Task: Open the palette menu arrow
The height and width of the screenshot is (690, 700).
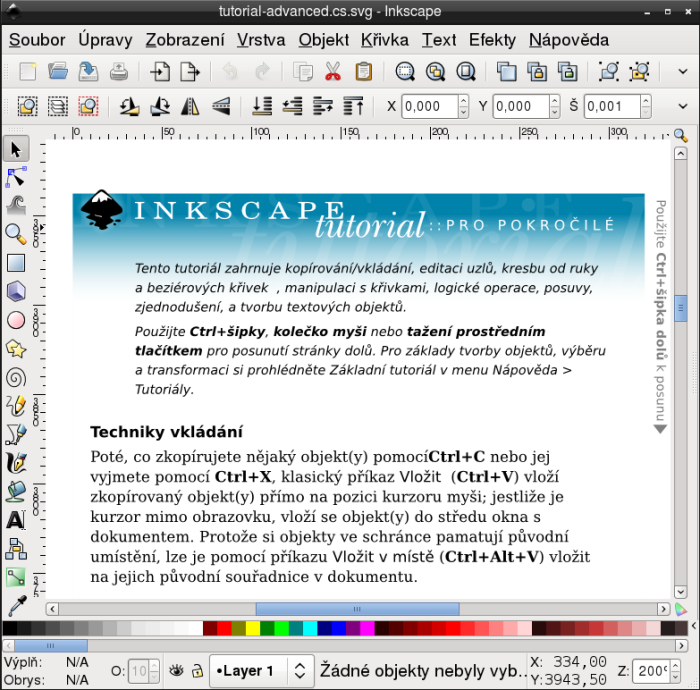Action: pyautogui.click(x=694, y=626)
